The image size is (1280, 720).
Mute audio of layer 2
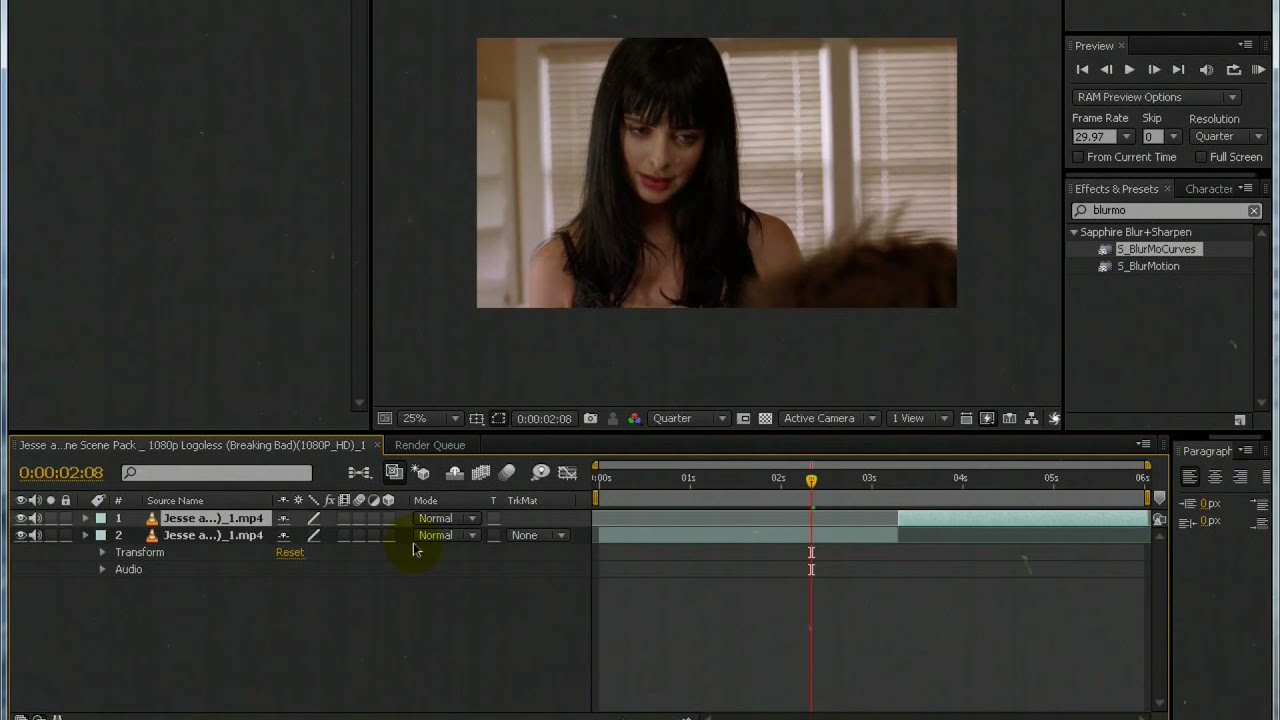[x=35, y=535]
